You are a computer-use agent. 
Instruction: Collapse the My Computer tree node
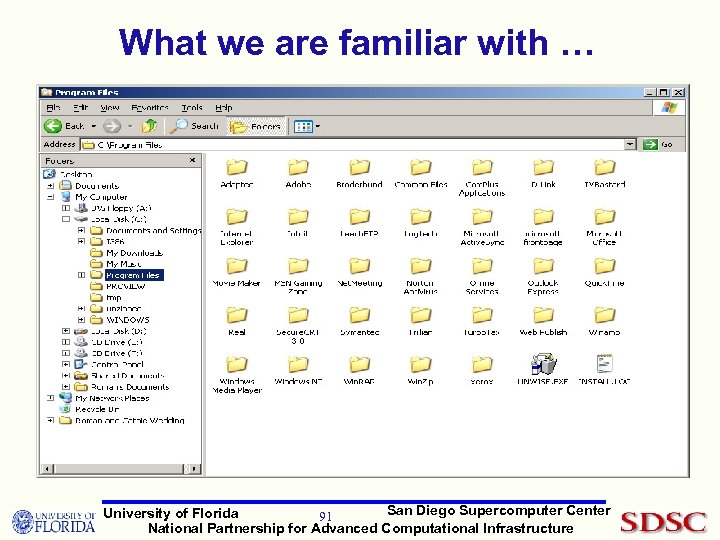[x=51, y=197]
